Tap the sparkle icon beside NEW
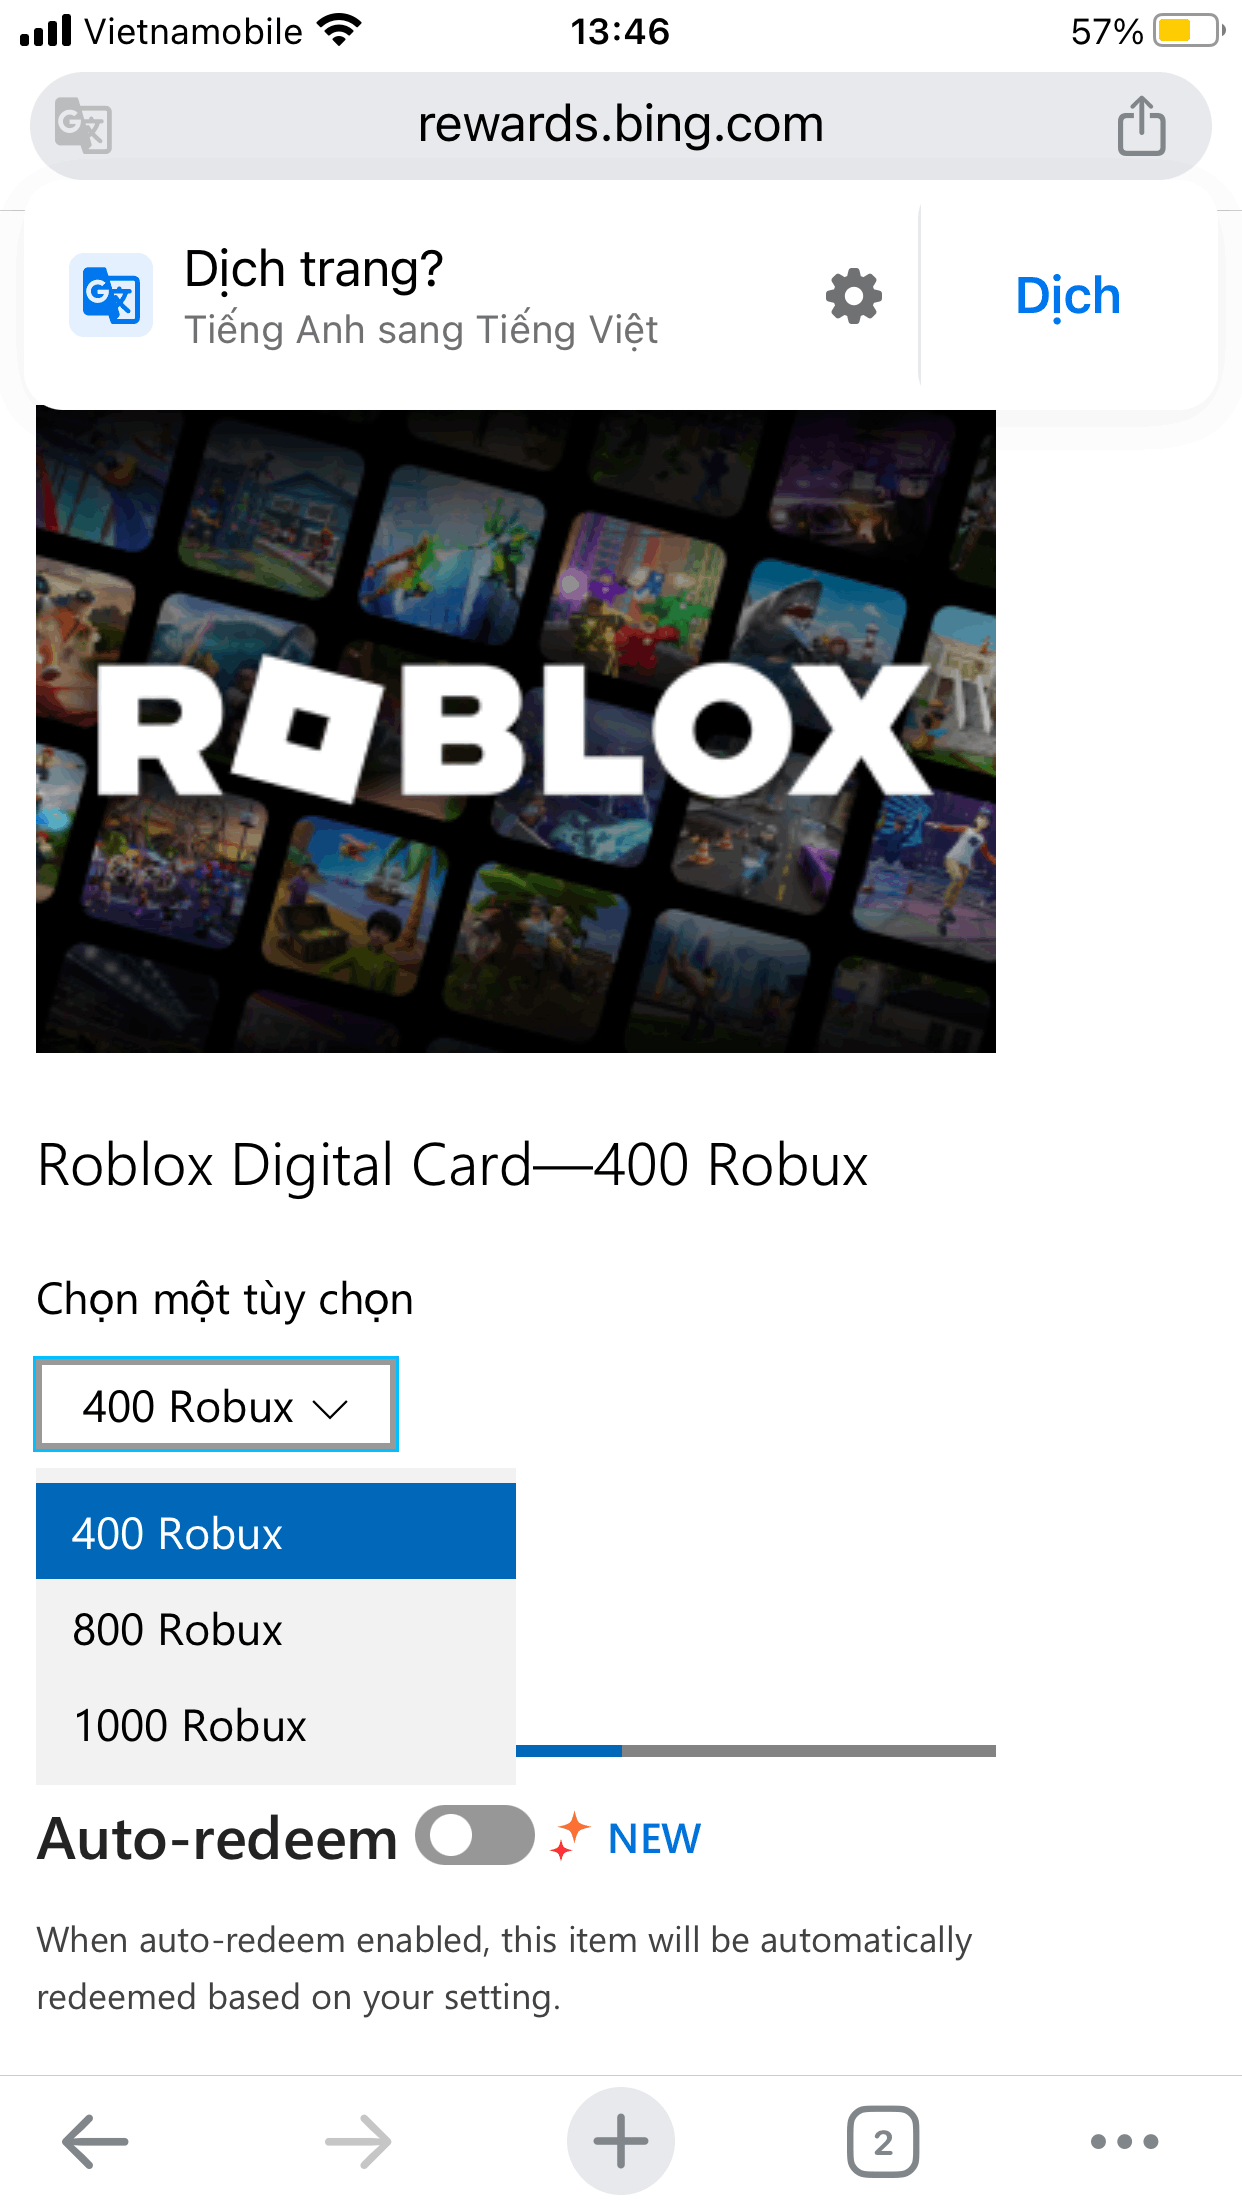This screenshot has height=2208, width=1242. (x=571, y=1836)
